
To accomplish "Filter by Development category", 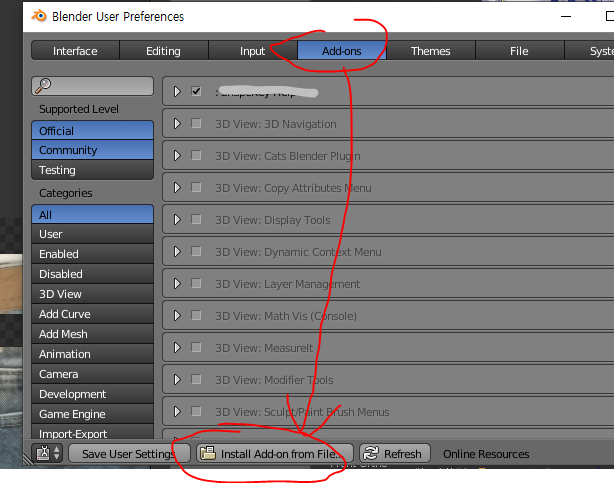I will pos(92,394).
